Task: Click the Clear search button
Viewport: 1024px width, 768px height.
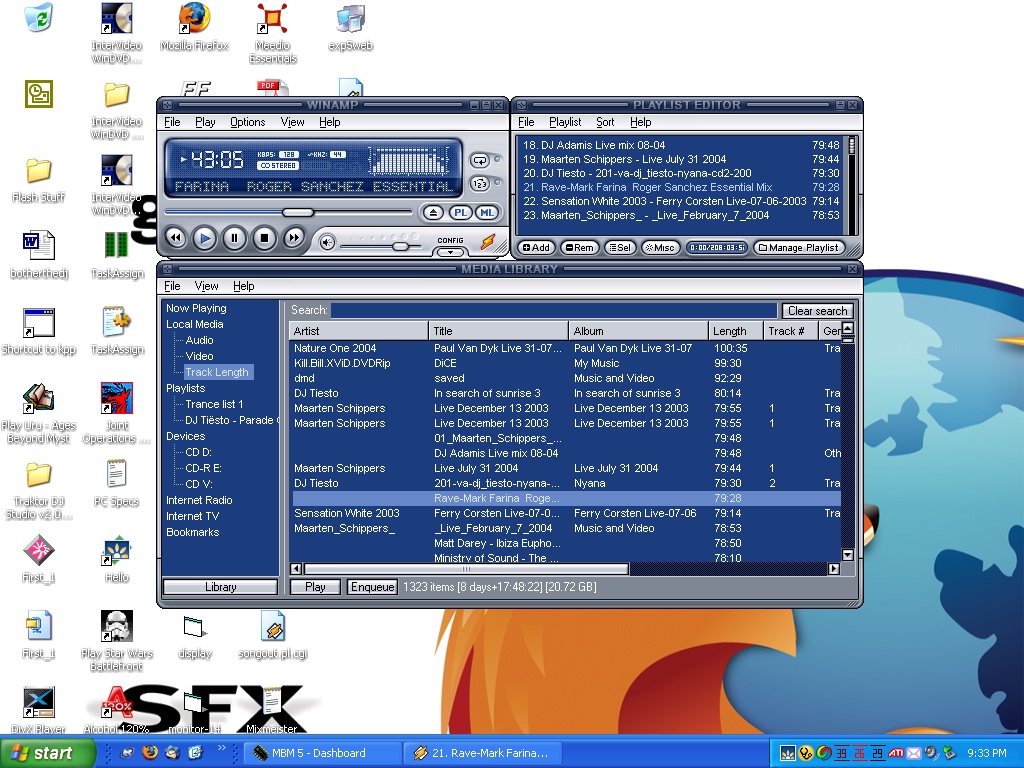Action: (x=817, y=311)
